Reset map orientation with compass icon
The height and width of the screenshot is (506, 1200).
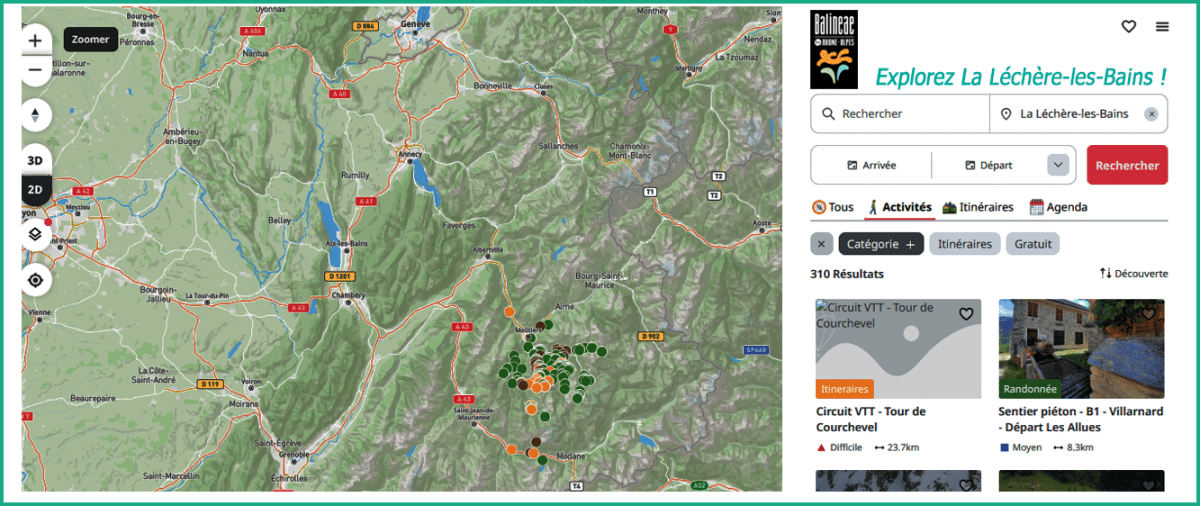(35, 115)
